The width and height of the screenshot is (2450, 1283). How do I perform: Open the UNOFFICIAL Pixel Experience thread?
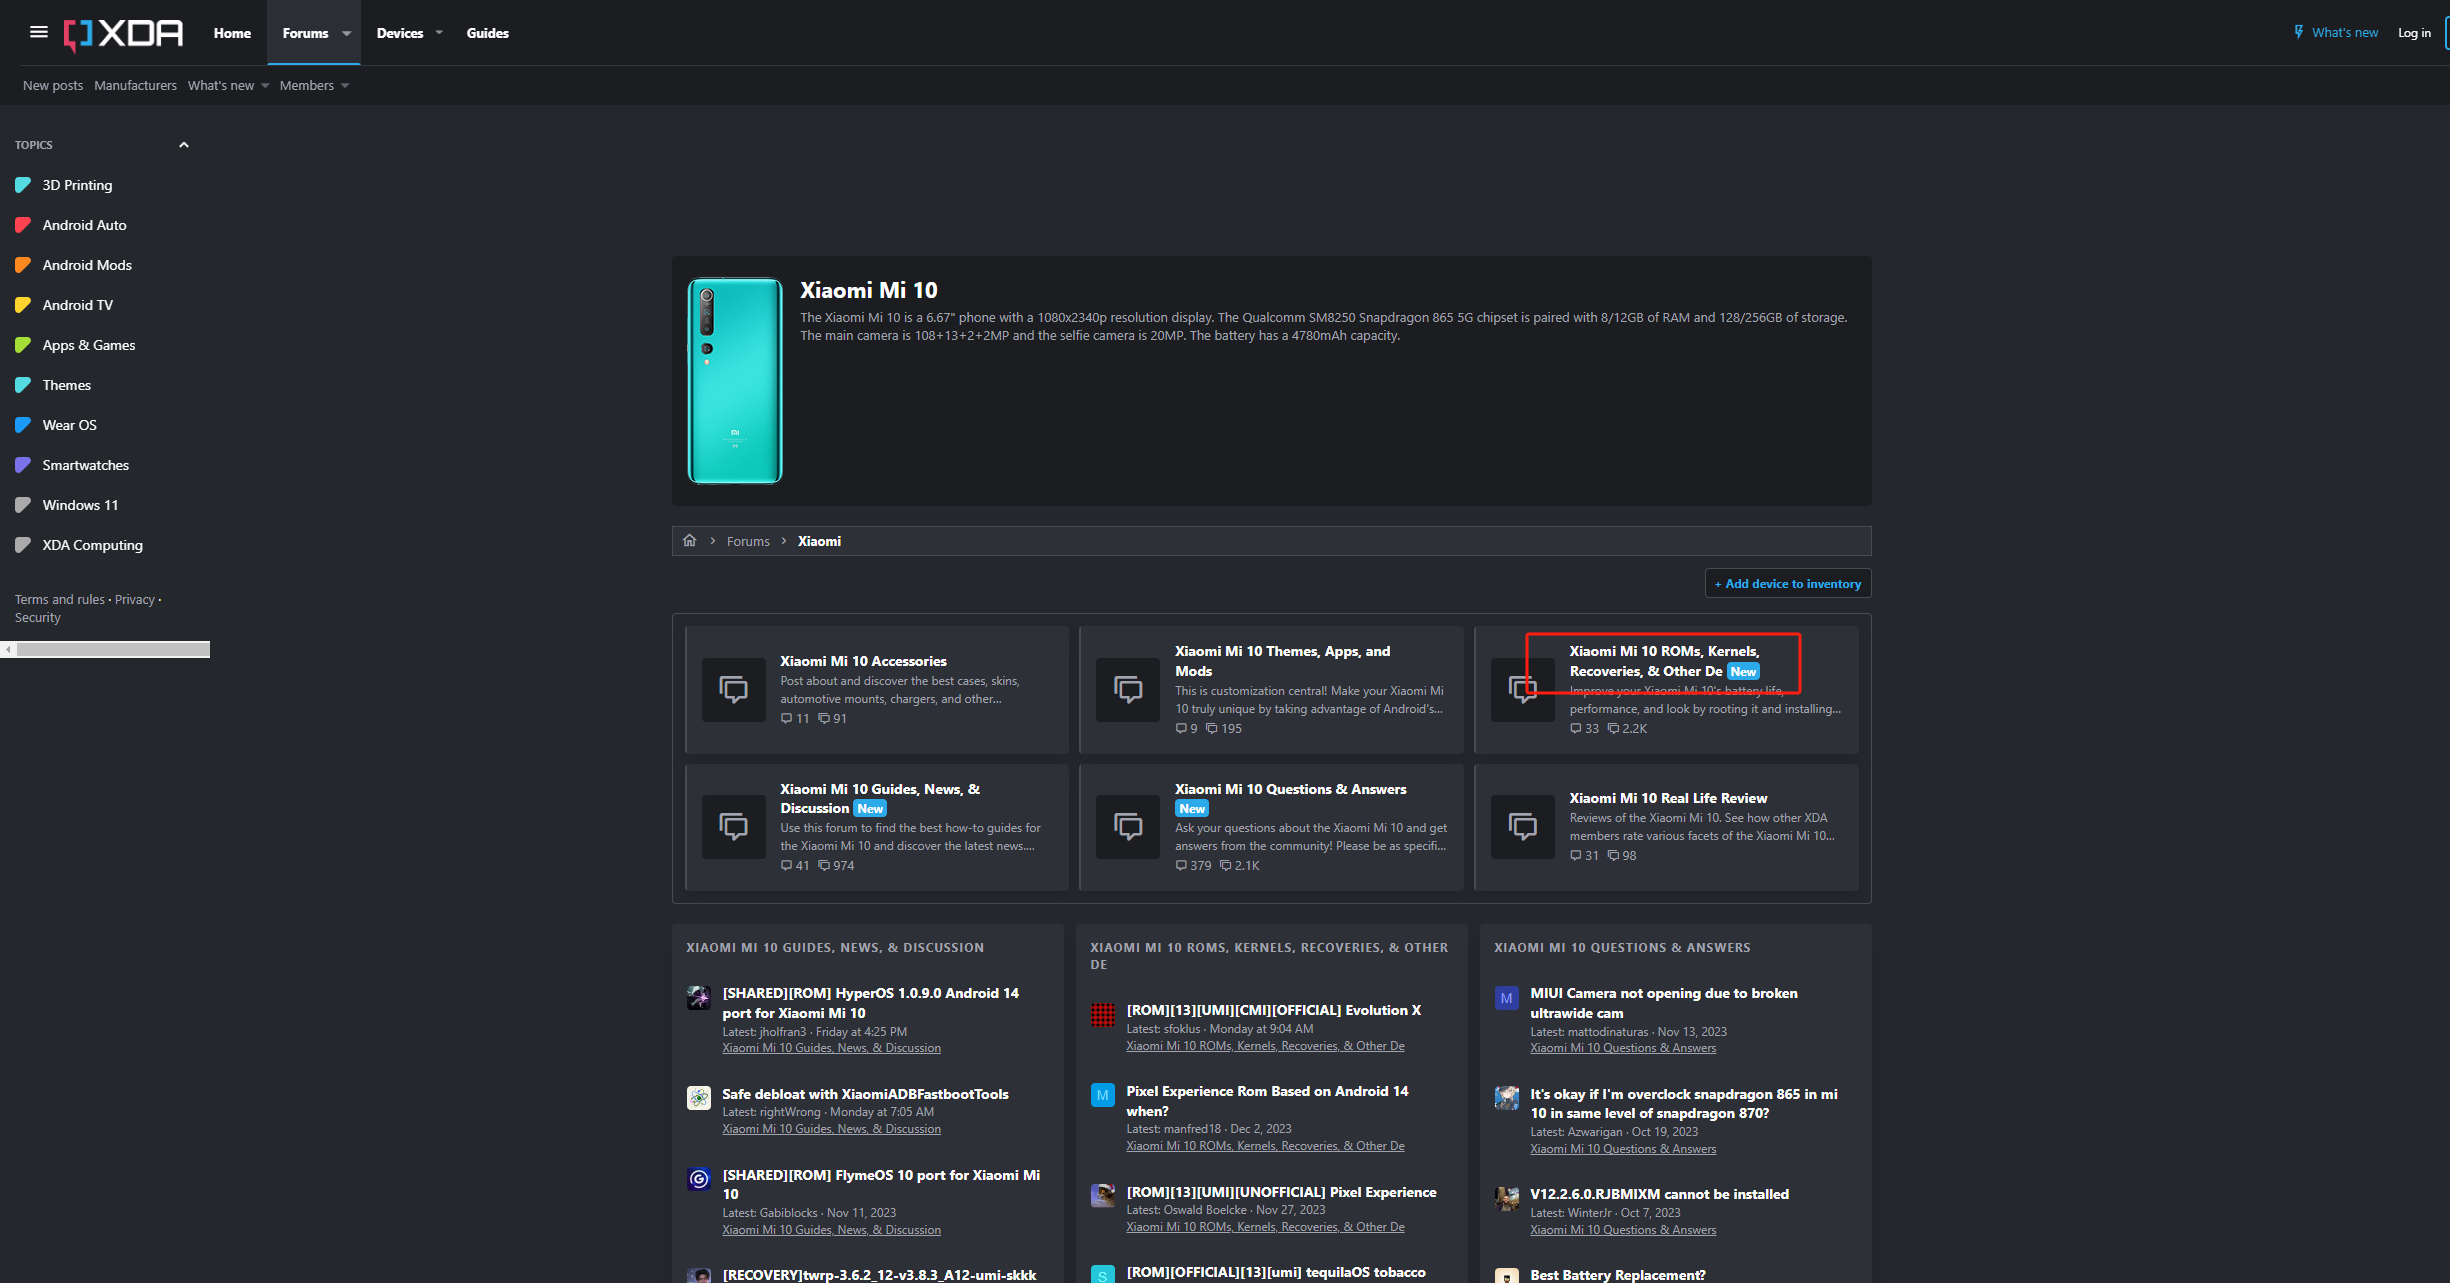(x=1281, y=1192)
